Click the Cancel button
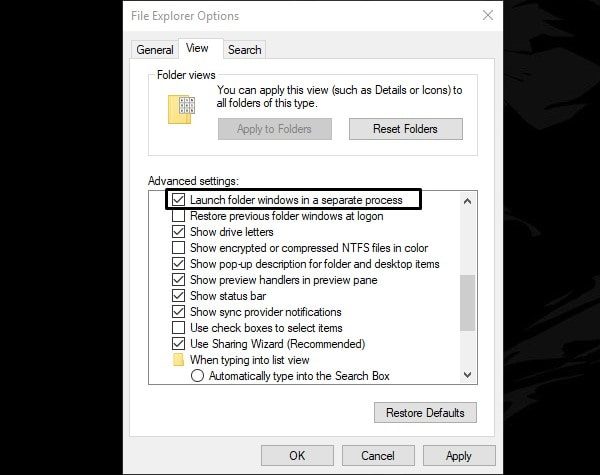 378,455
